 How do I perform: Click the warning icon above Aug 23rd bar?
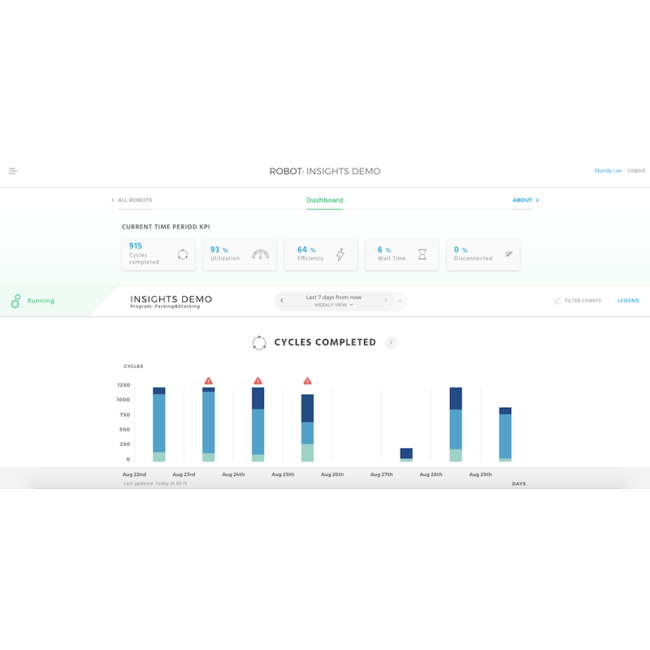click(209, 381)
